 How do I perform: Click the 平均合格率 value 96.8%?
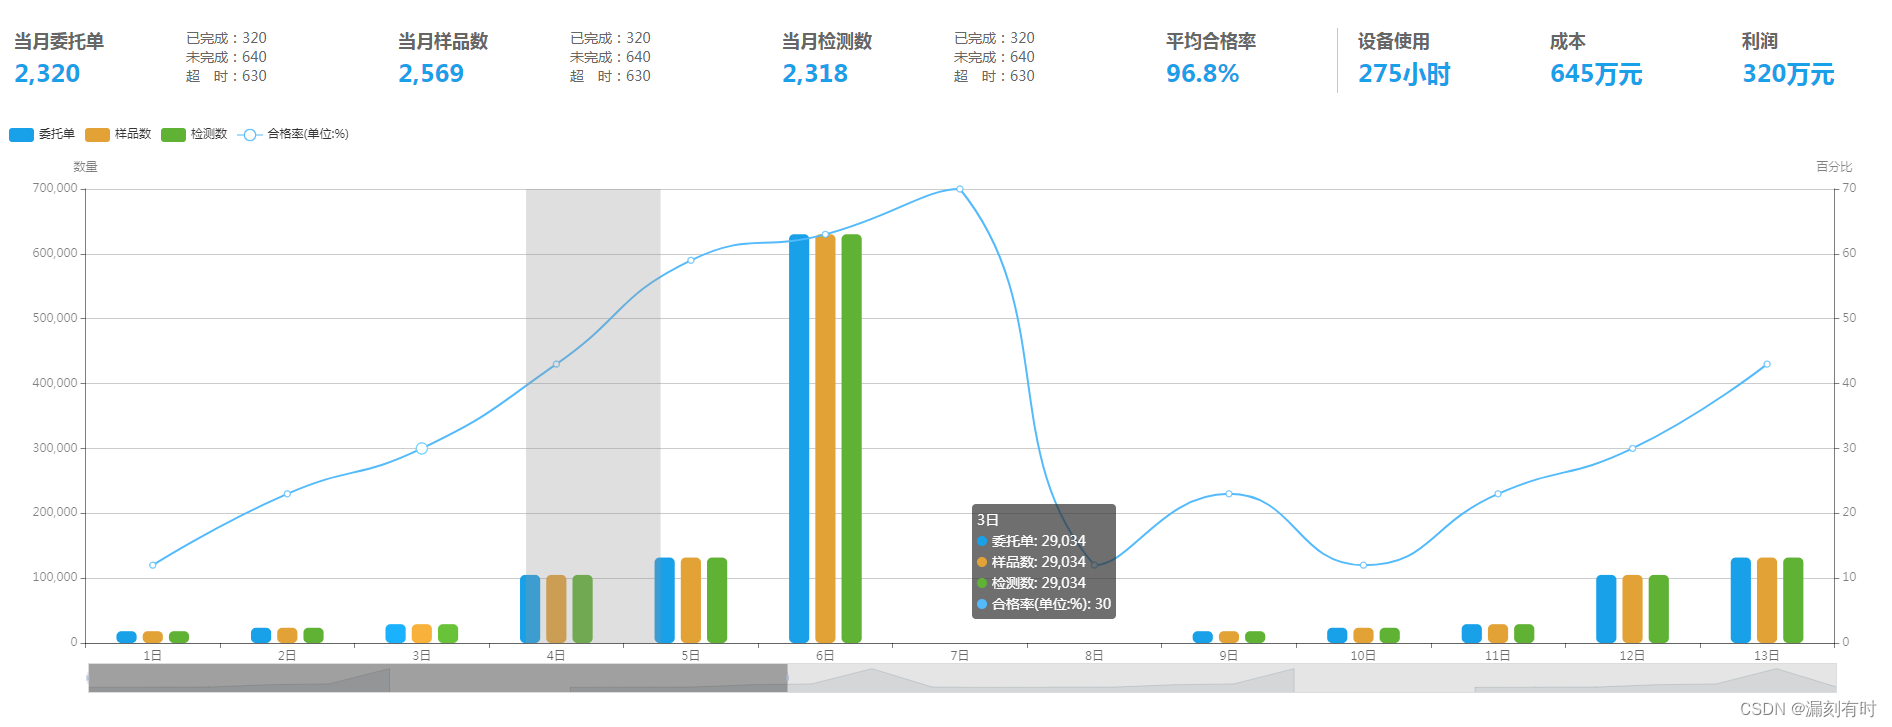[x=1203, y=74]
